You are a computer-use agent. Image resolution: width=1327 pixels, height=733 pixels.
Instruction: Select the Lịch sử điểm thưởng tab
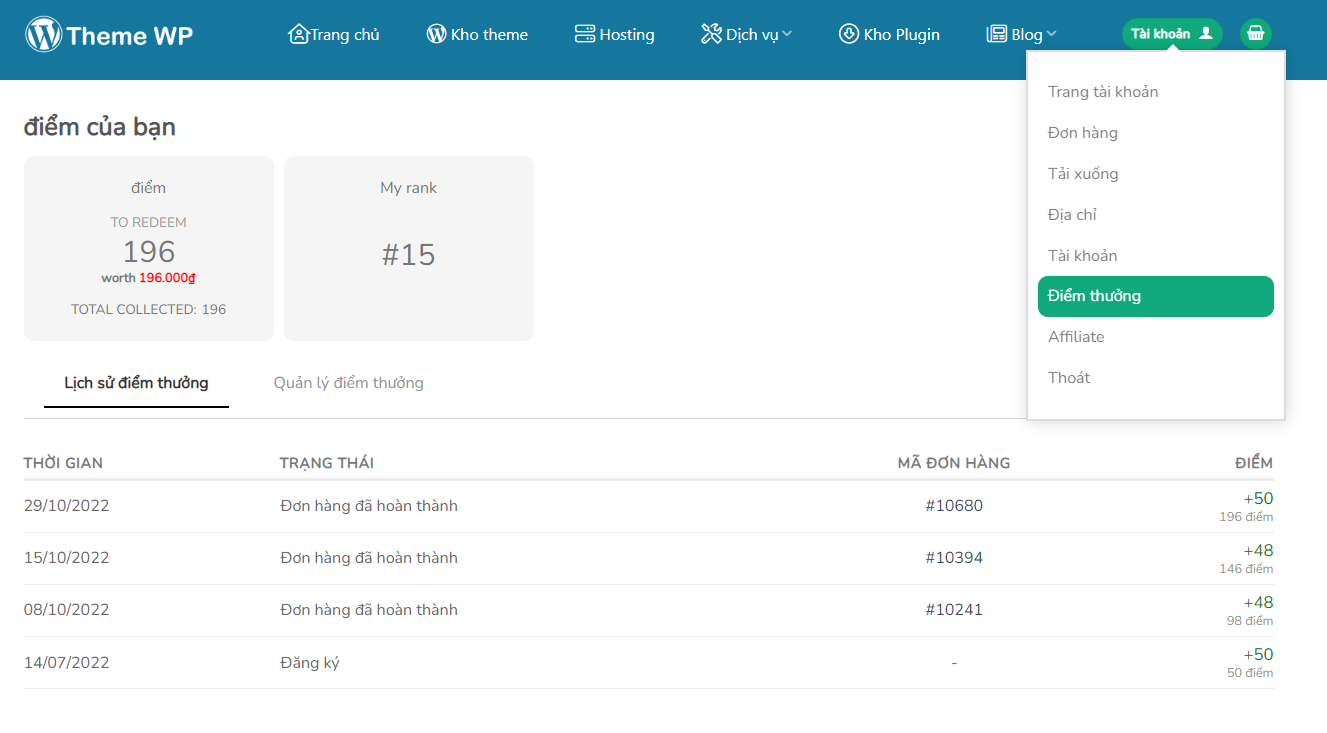(136, 383)
